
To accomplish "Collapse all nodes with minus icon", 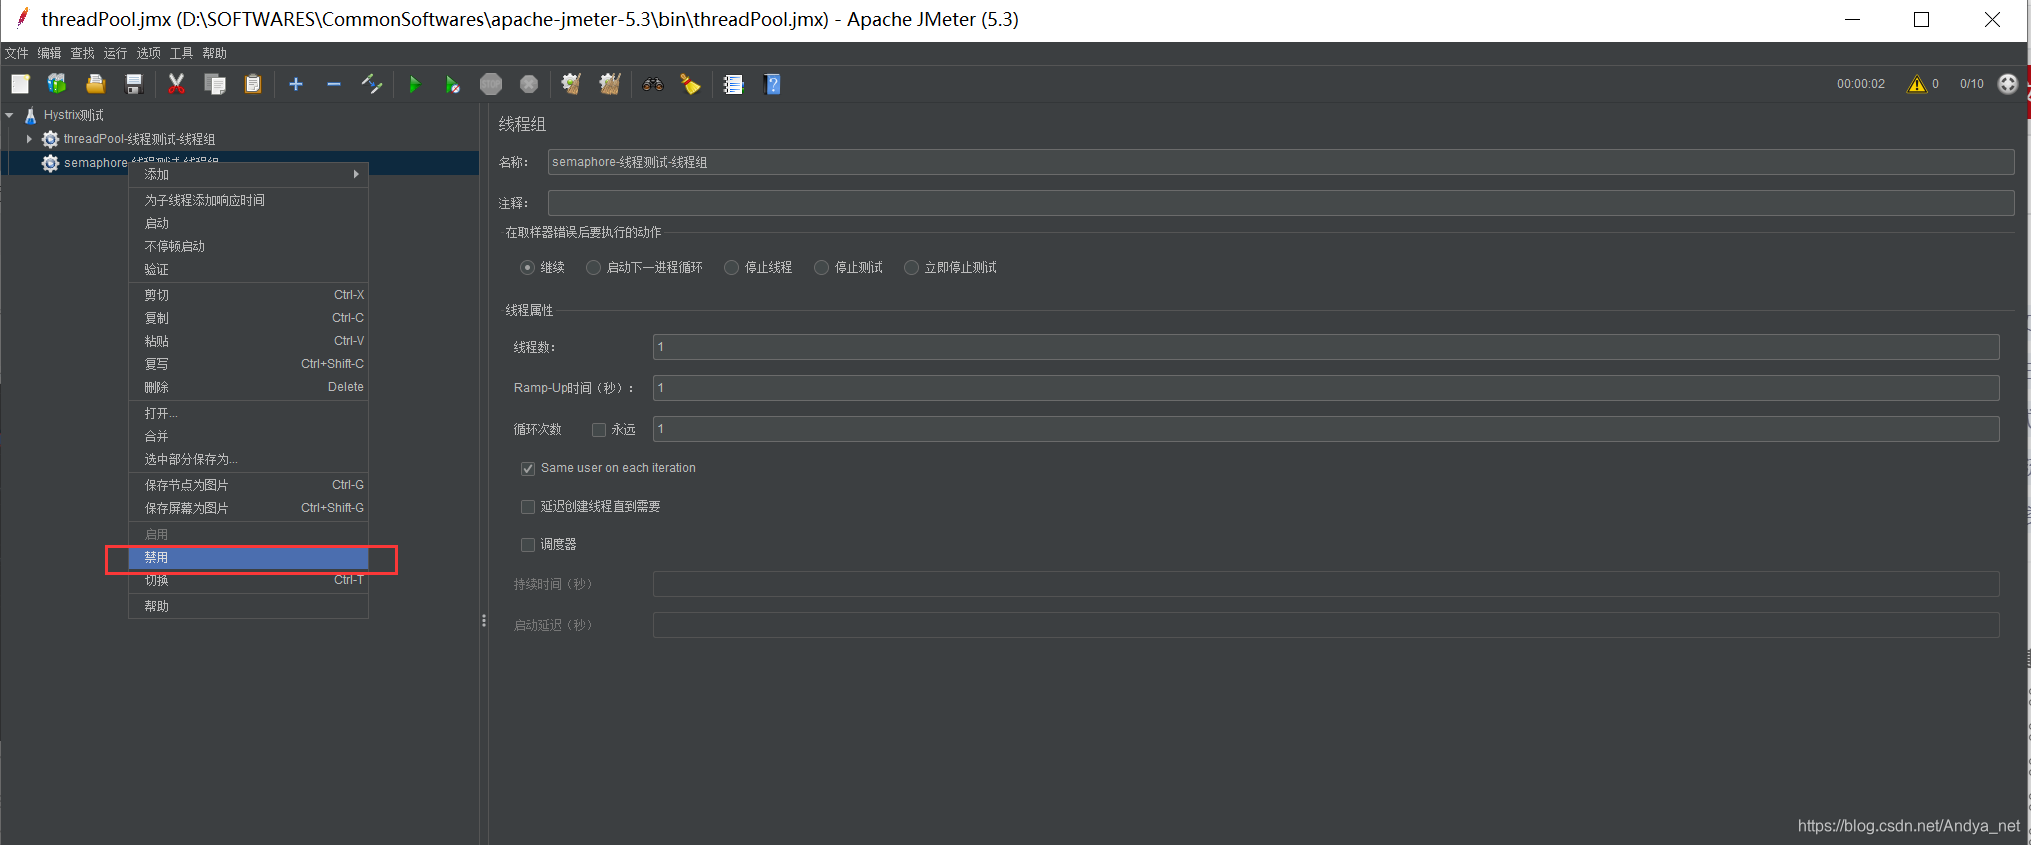I will click(334, 84).
